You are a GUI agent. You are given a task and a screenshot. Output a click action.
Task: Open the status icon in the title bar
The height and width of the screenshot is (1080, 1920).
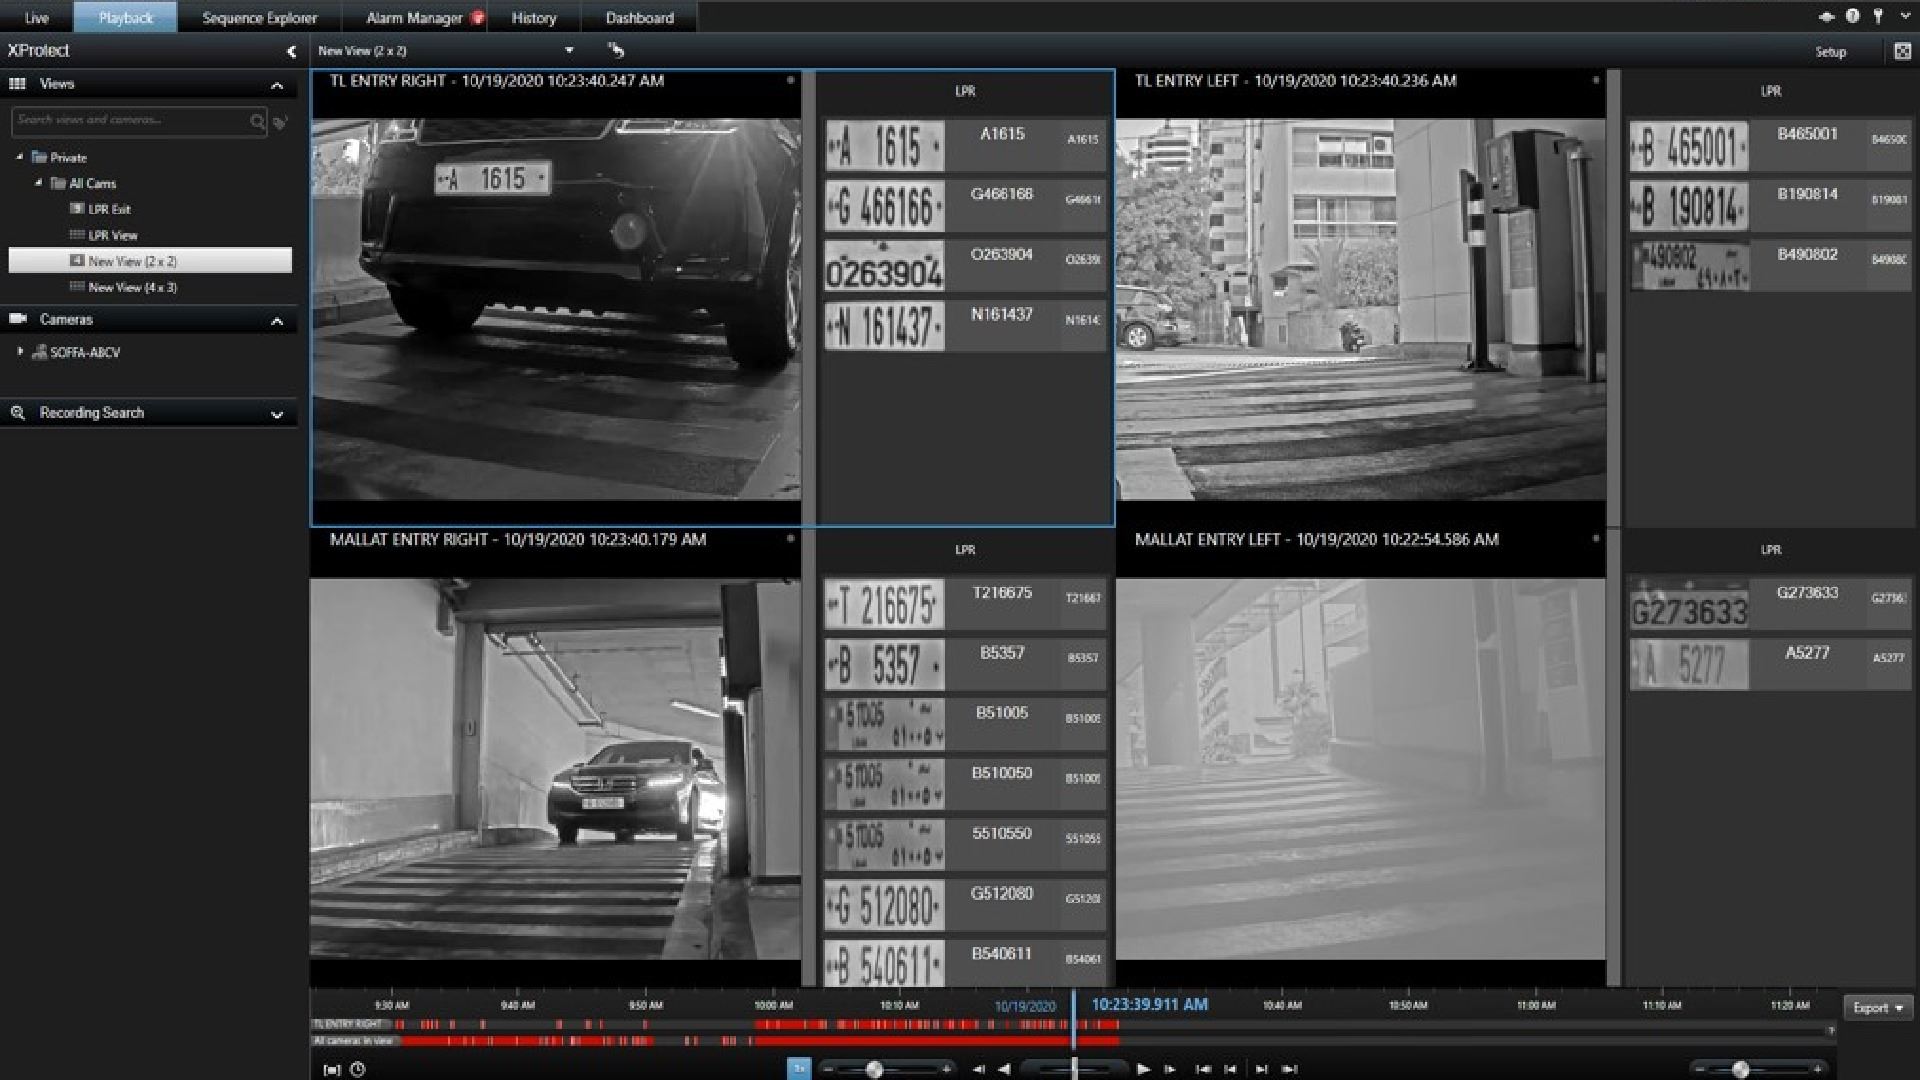point(1826,16)
